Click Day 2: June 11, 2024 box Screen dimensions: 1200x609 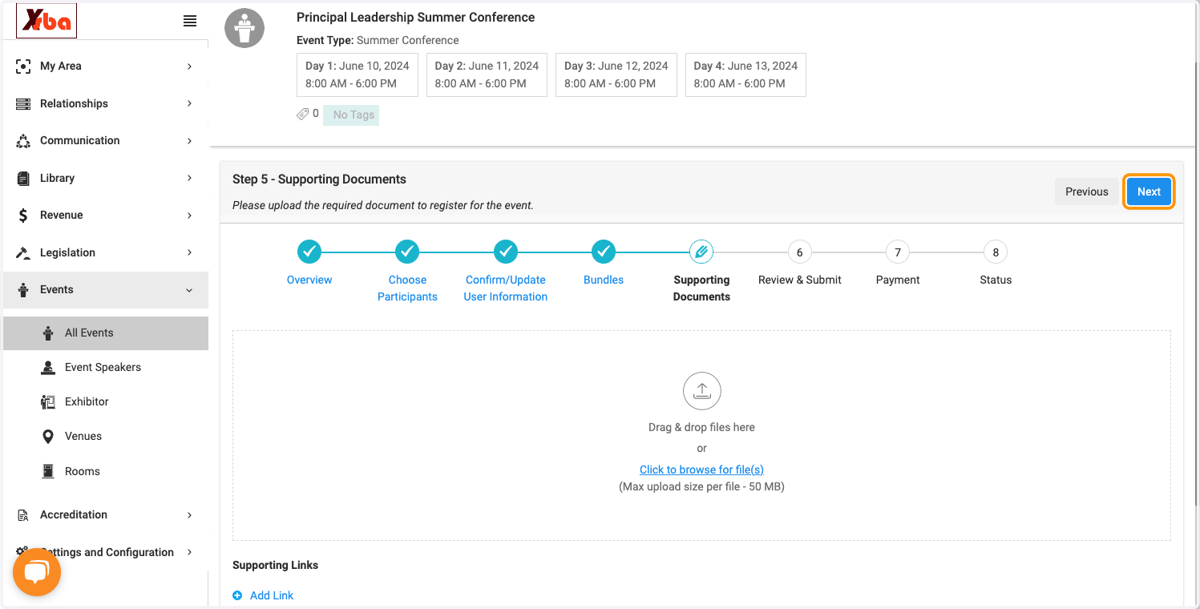(x=487, y=75)
